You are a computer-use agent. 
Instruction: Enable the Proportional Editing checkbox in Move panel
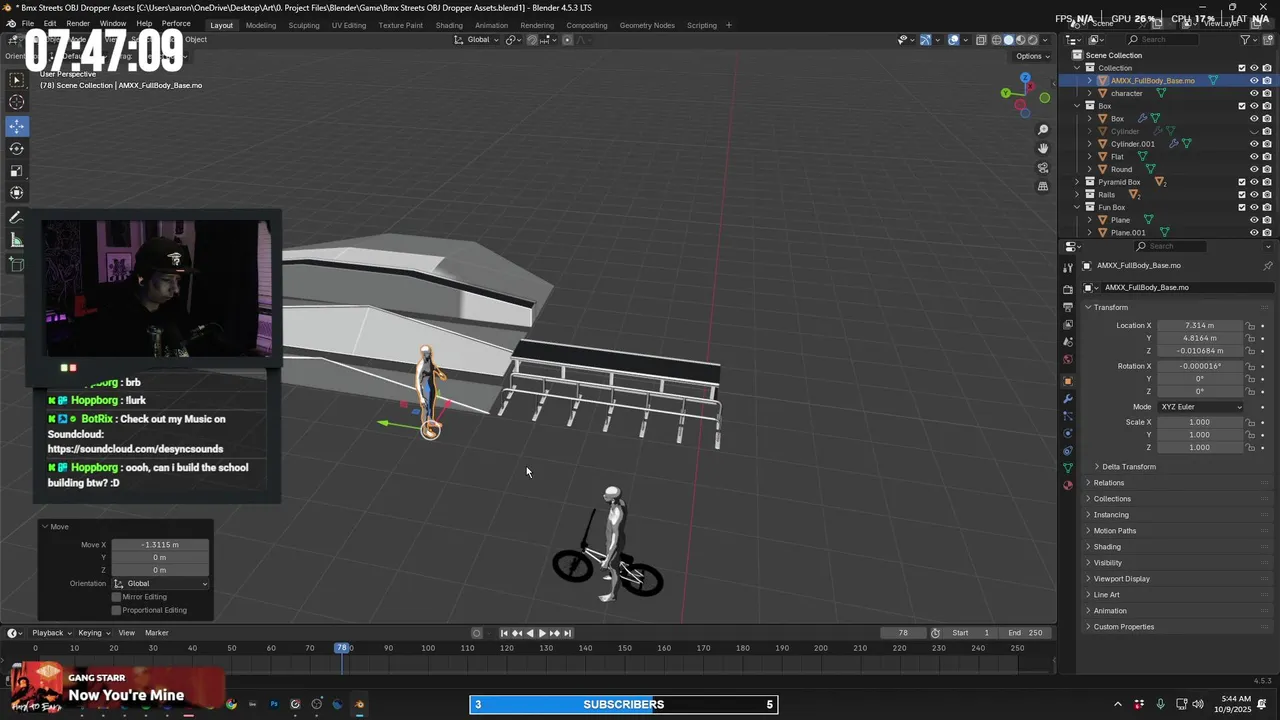(x=116, y=610)
